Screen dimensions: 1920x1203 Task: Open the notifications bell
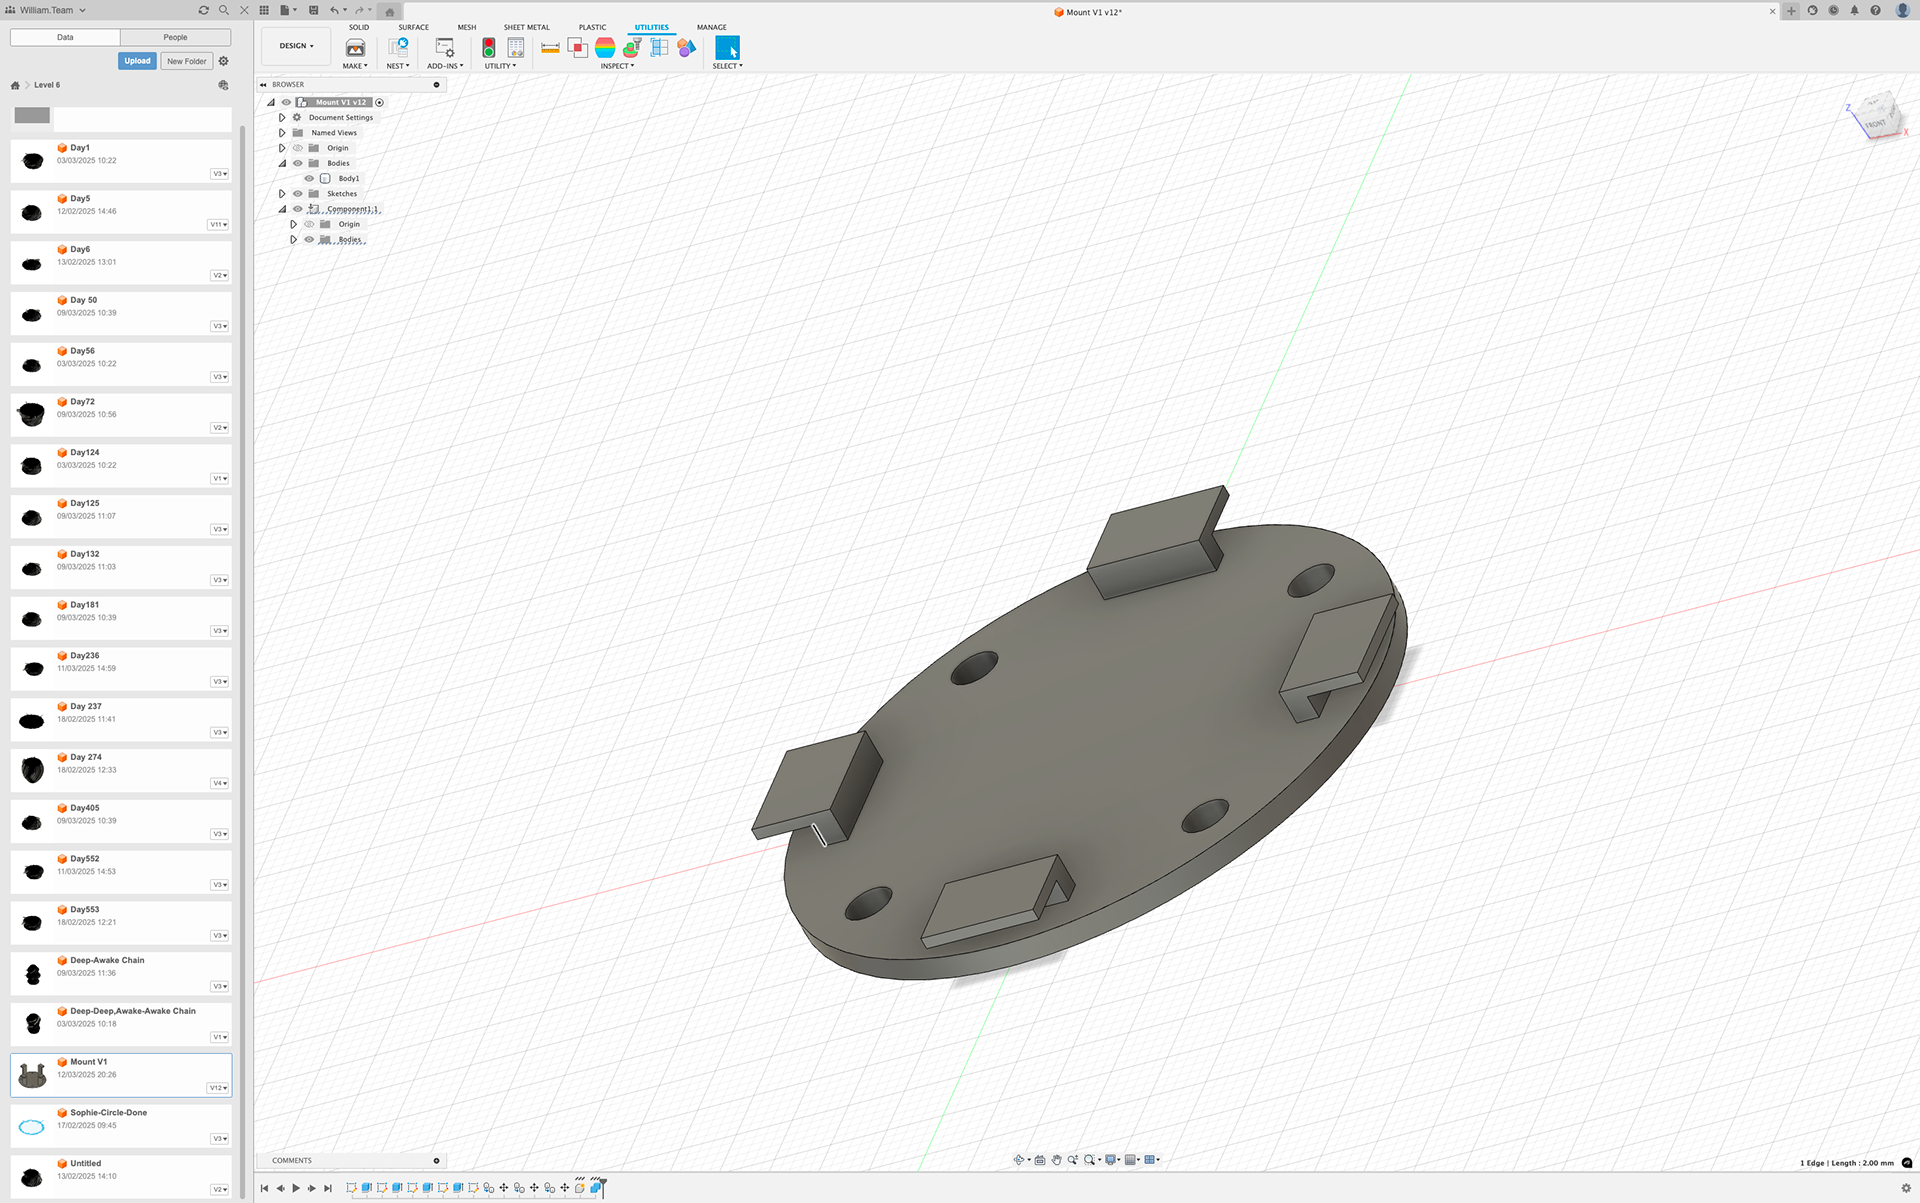(1854, 11)
